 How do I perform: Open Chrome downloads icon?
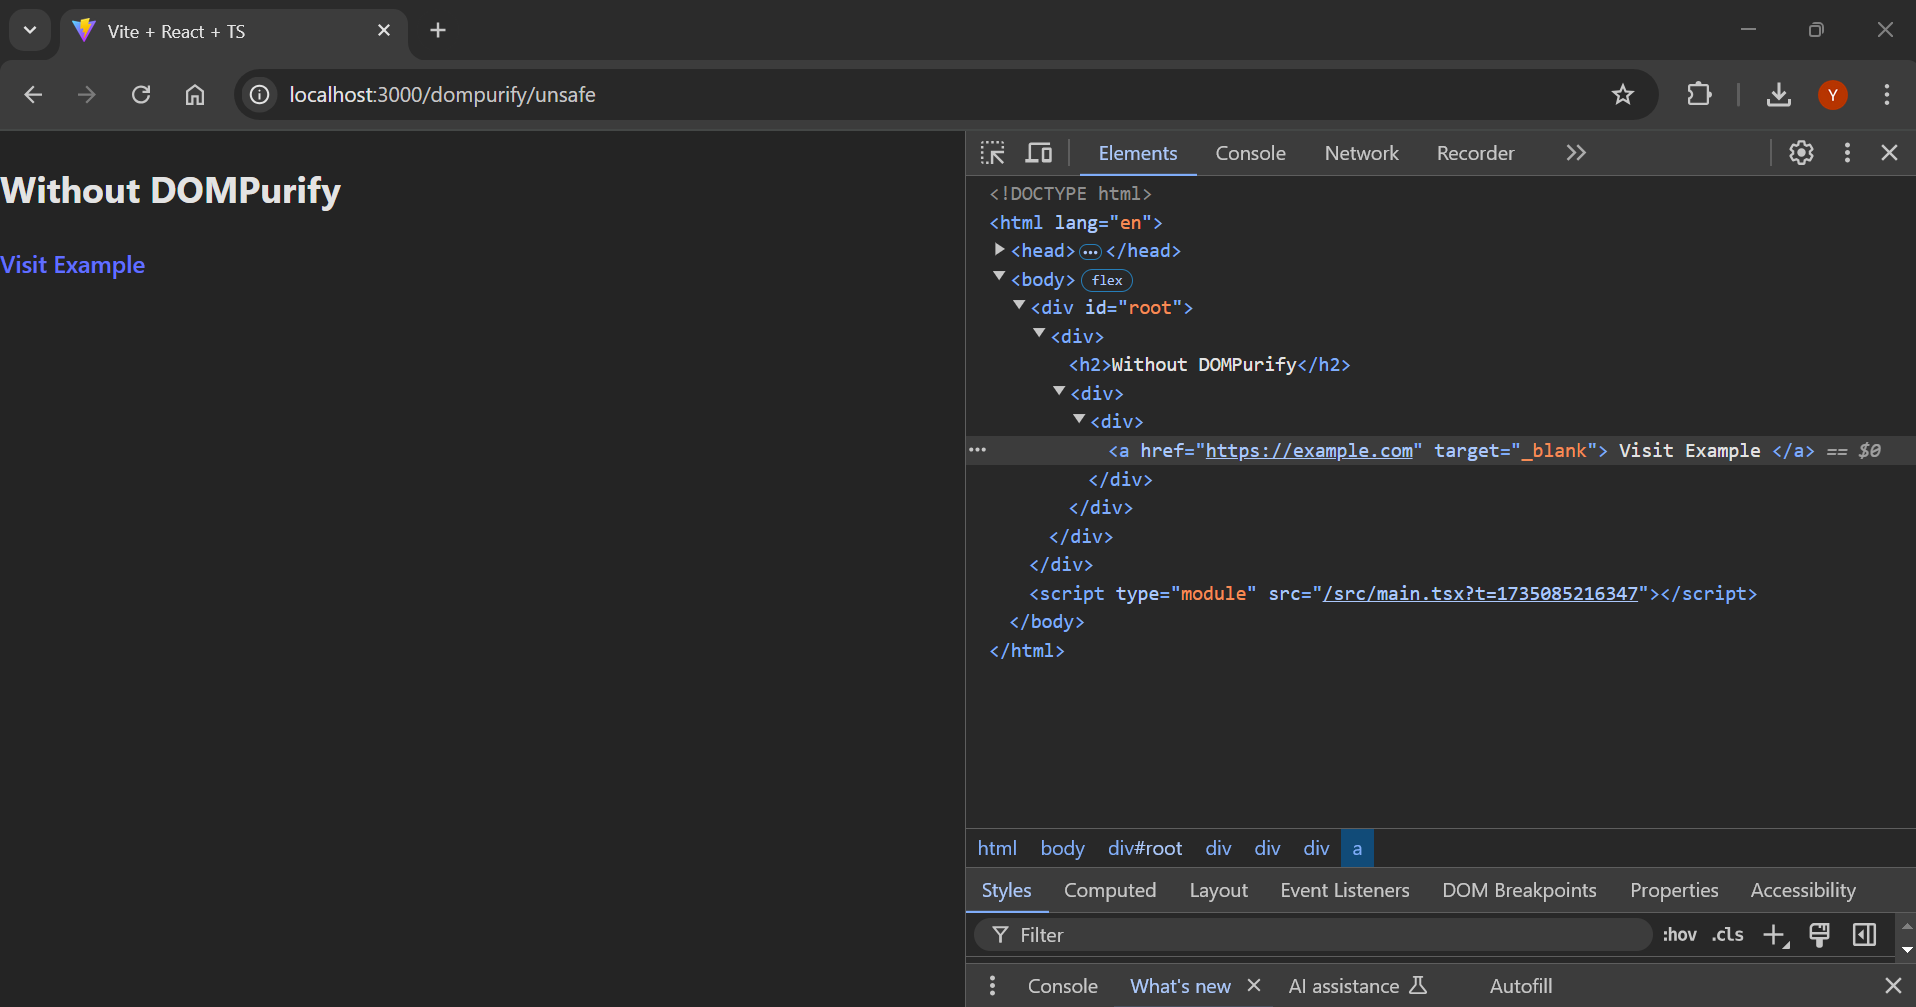point(1778,94)
